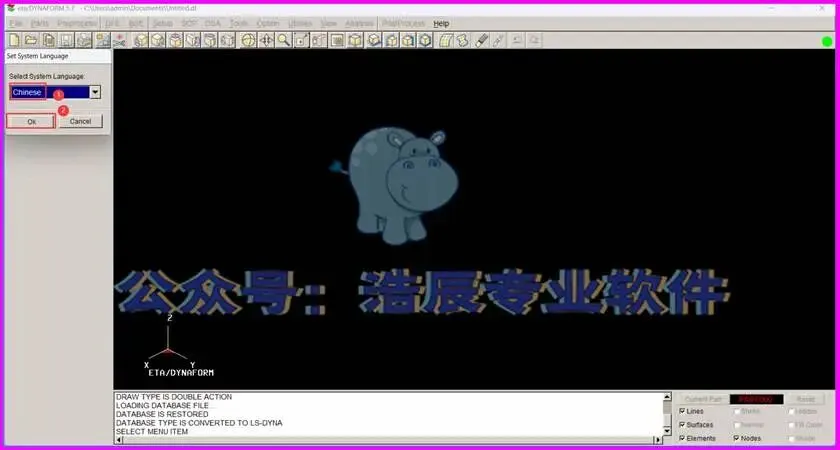Viewport: 840px width, 450px height.
Task: Open the View menu
Action: point(328,24)
